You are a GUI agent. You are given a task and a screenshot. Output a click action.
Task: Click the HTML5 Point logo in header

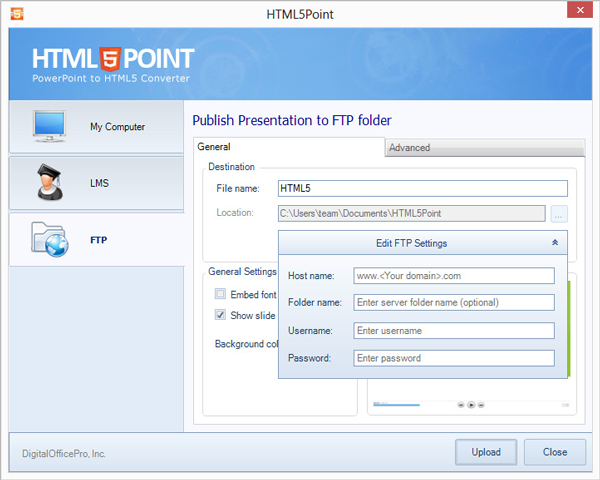pyautogui.click(x=112, y=58)
